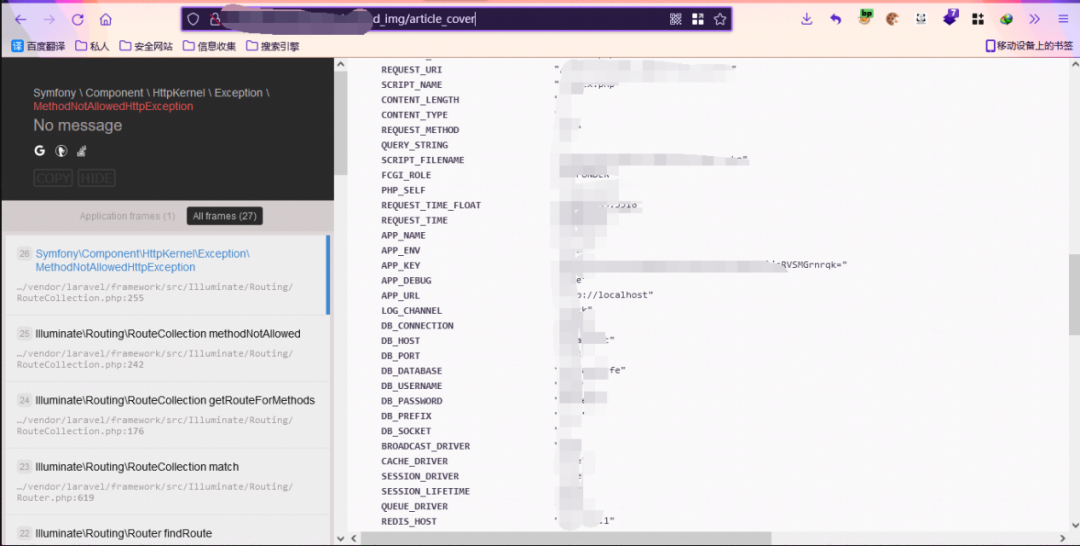The width and height of the screenshot is (1080, 546).
Task: Click the REDIS_HOST variable name
Action: pyautogui.click(x=408, y=522)
